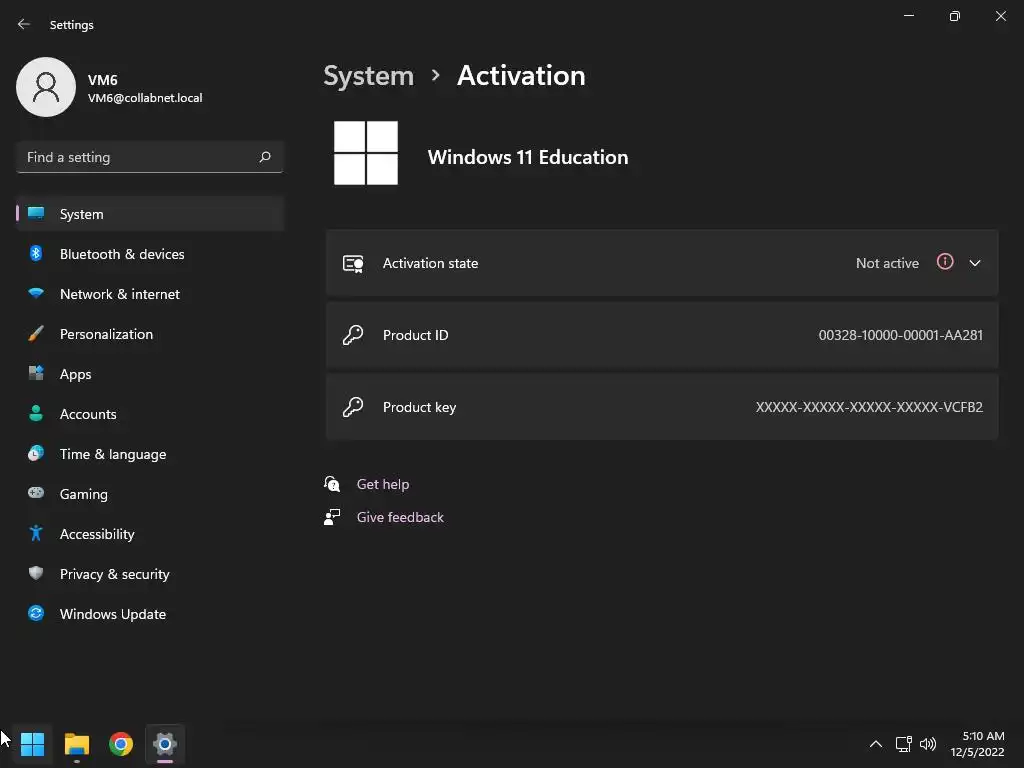Open the System settings category

[x=150, y=214]
